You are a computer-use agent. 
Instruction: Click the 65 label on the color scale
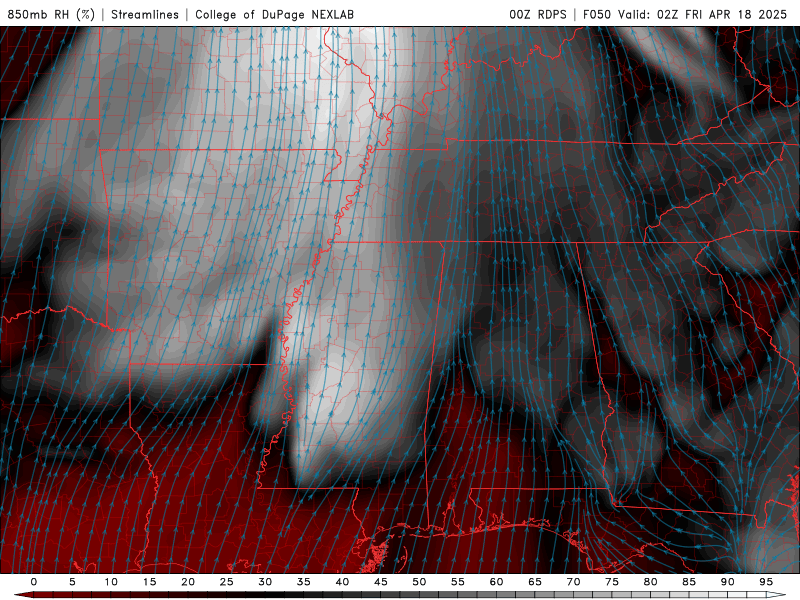pos(535,582)
